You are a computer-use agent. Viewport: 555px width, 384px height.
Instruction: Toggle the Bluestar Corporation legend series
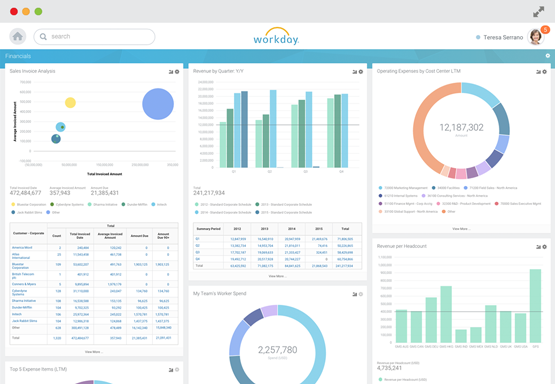click(29, 205)
